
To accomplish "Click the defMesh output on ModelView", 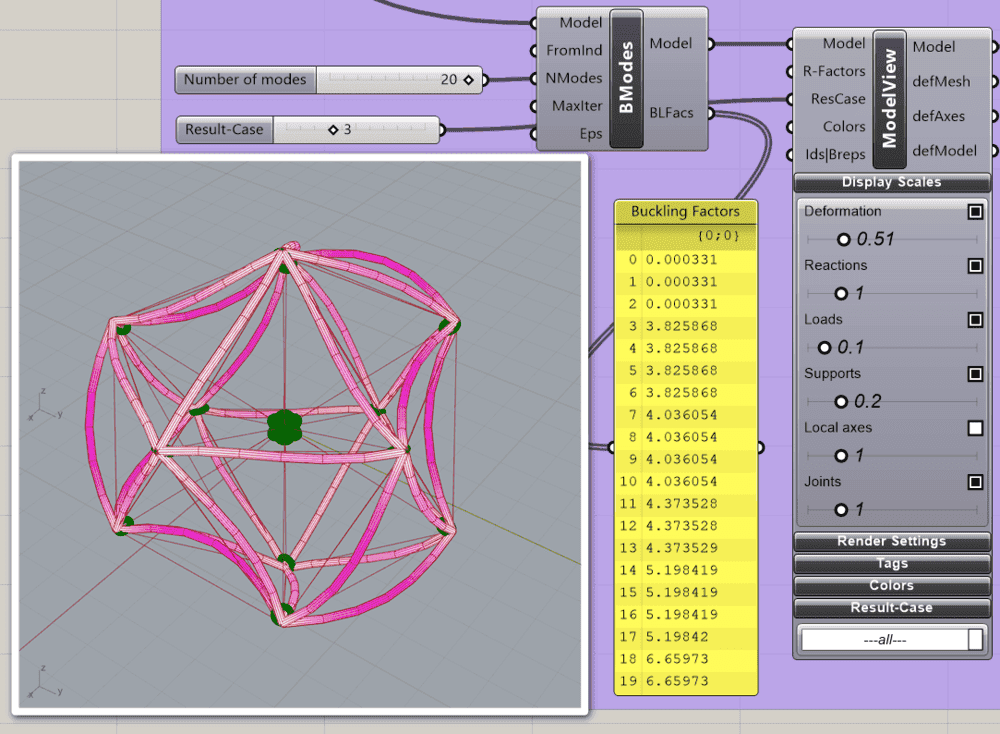I will pyautogui.click(x=992, y=81).
